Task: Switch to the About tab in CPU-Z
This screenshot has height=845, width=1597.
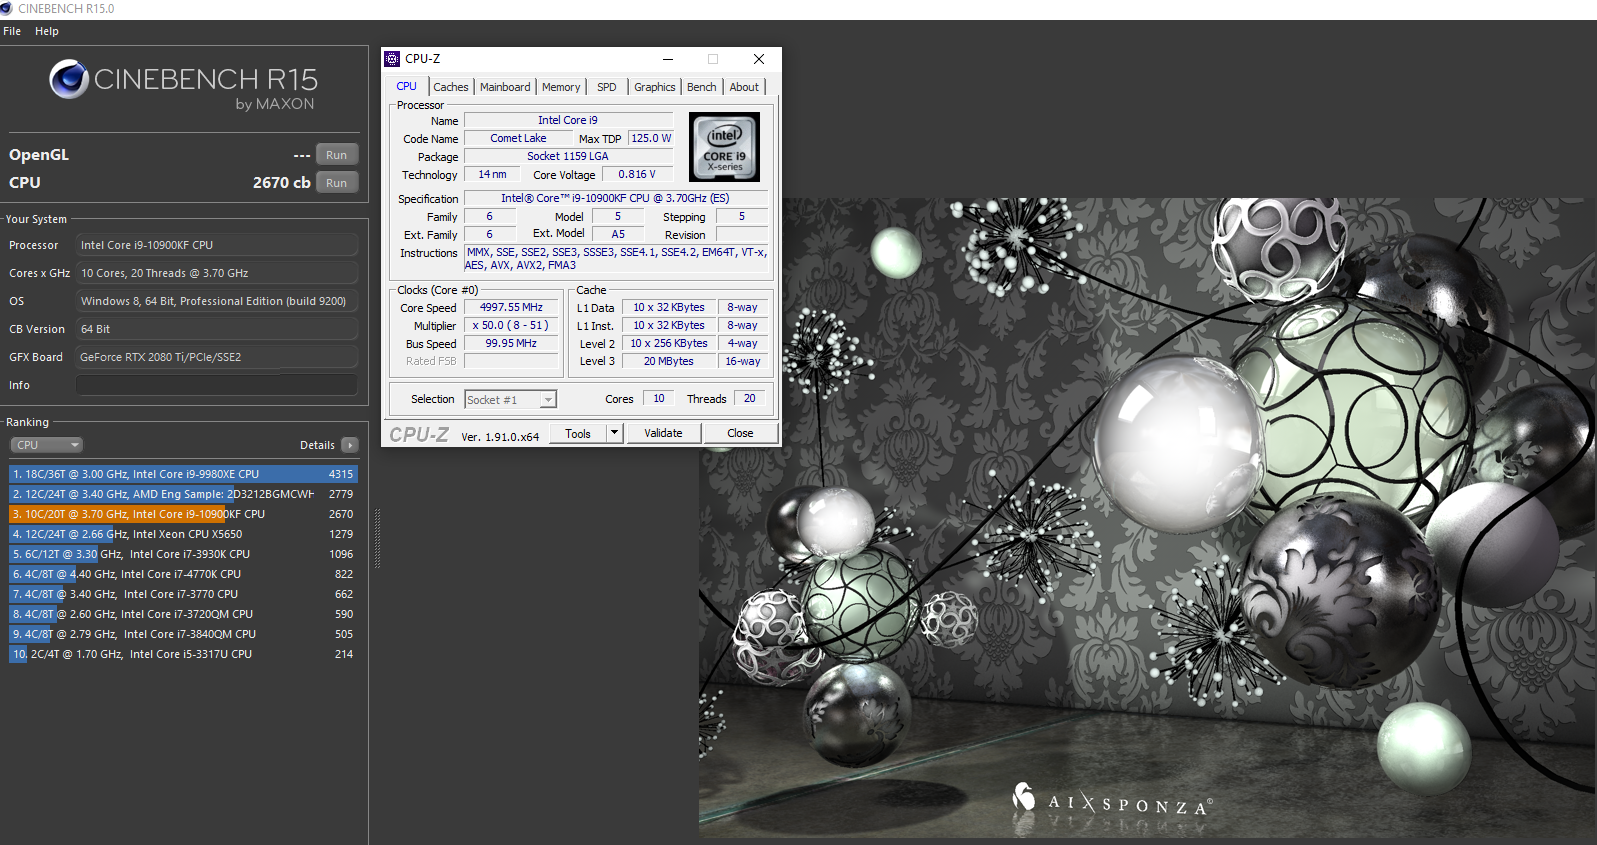Action: click(x=744, y=87)
